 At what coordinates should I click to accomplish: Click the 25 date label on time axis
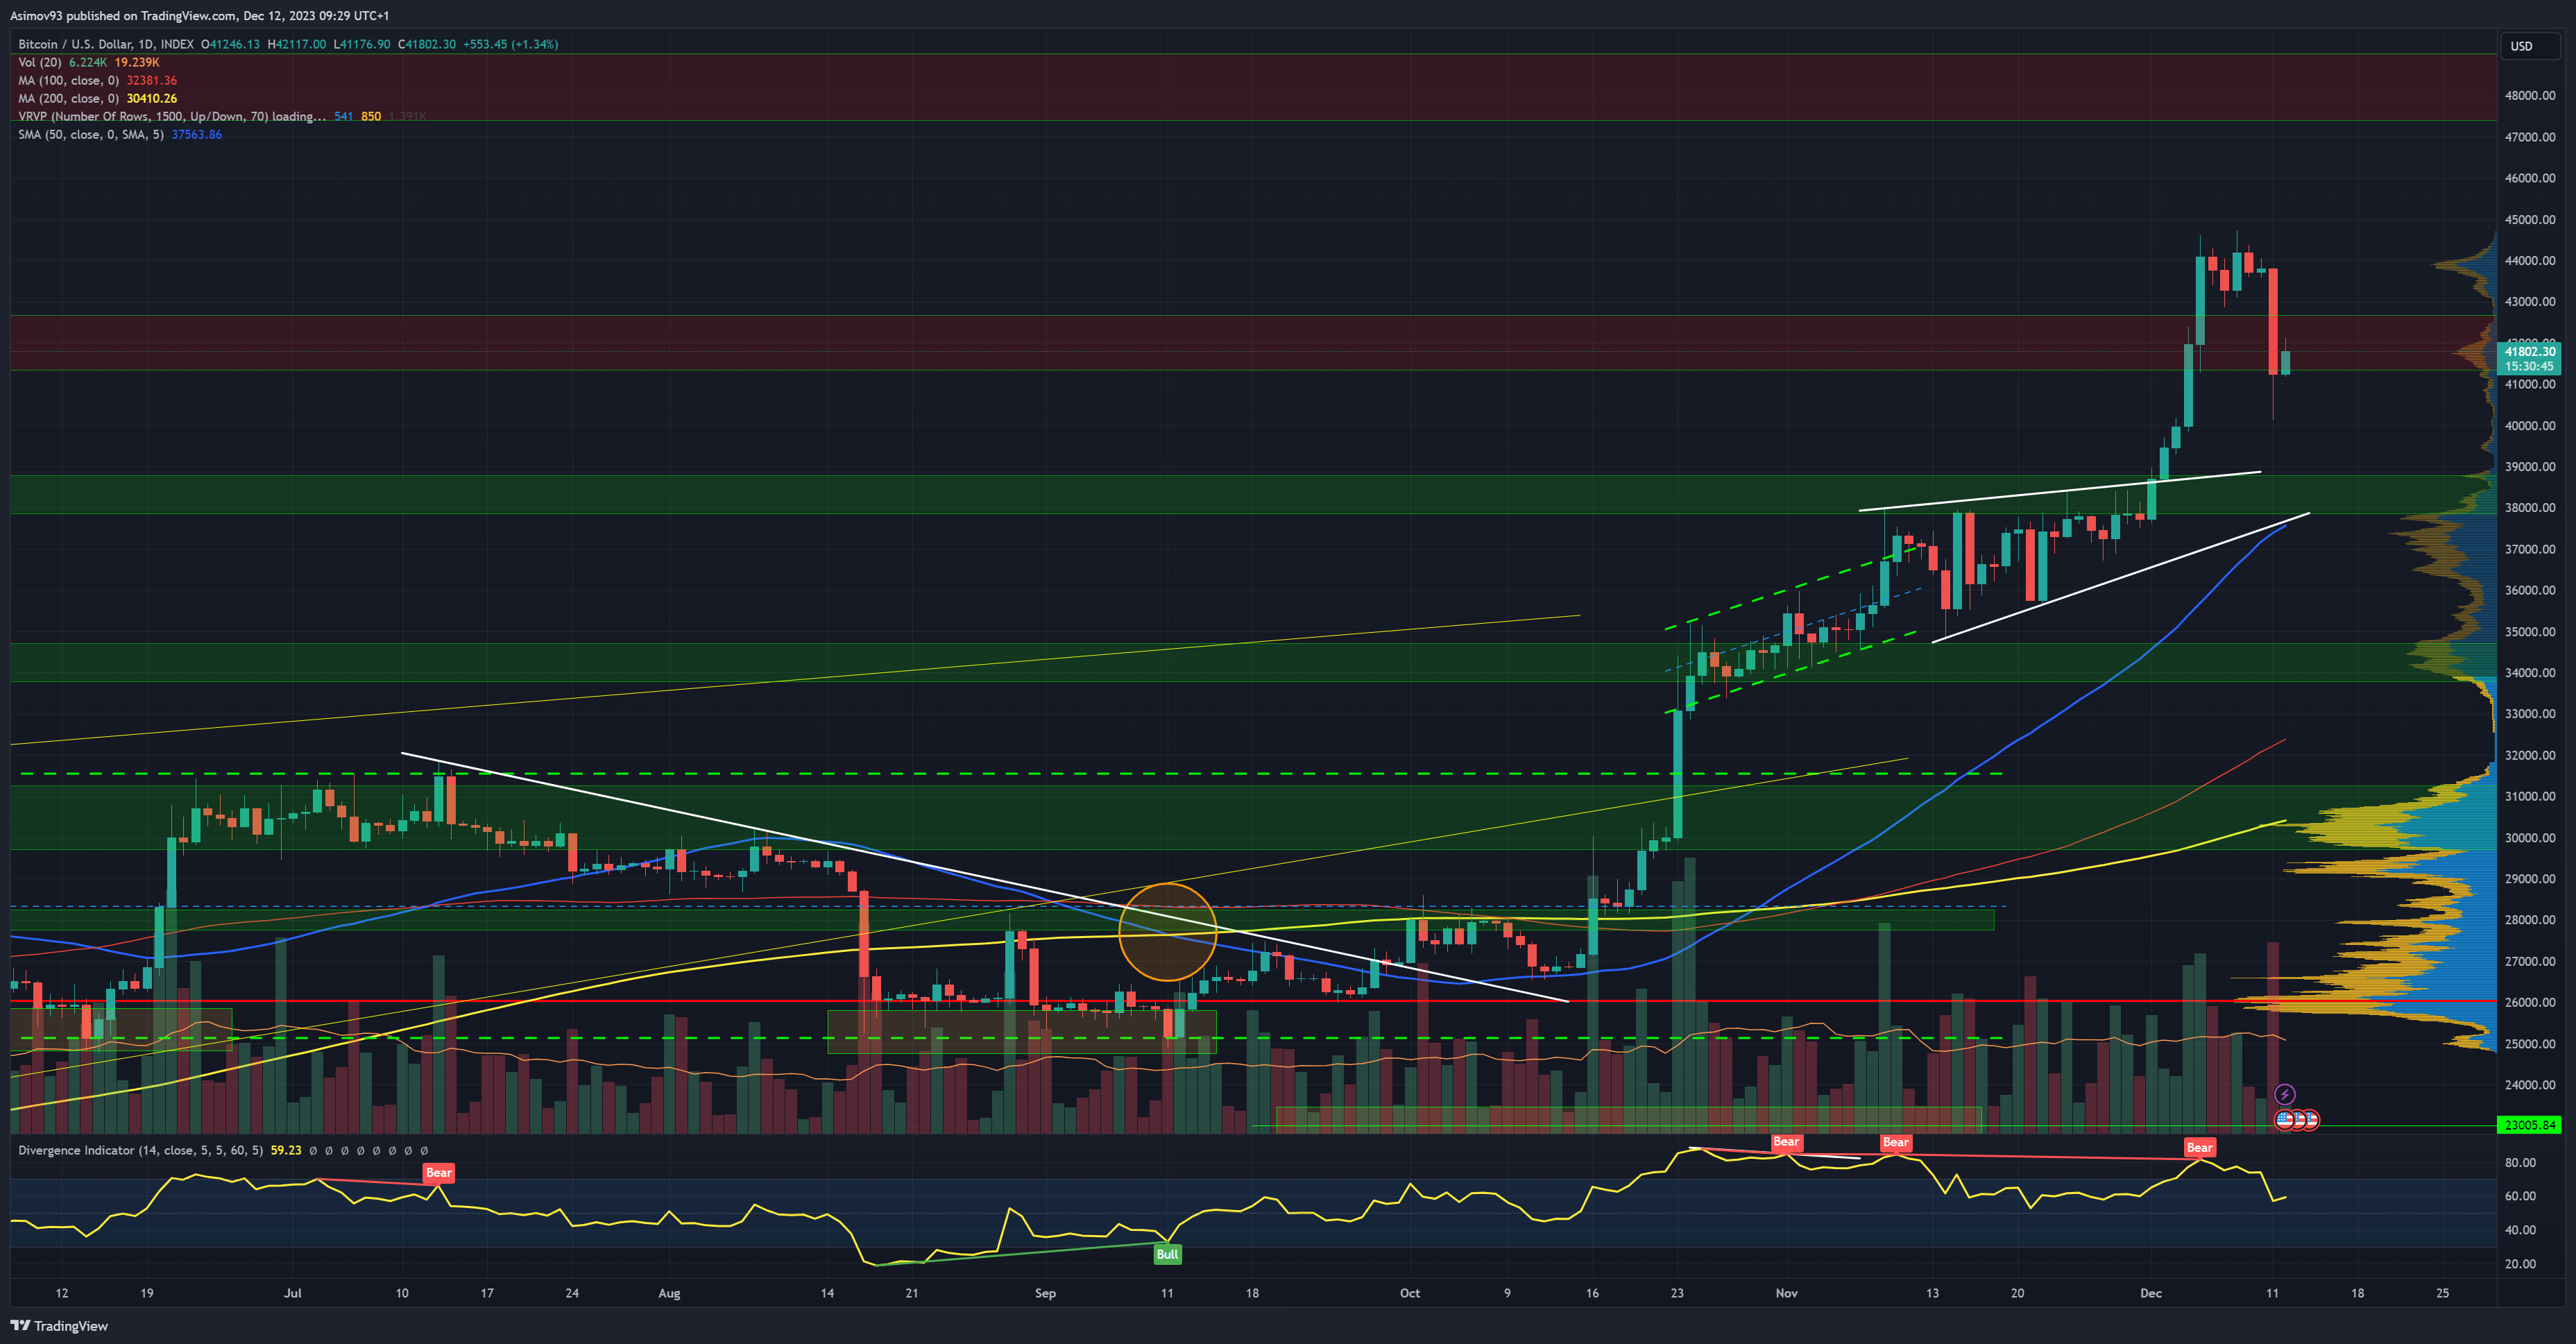coord(2442,1293)
